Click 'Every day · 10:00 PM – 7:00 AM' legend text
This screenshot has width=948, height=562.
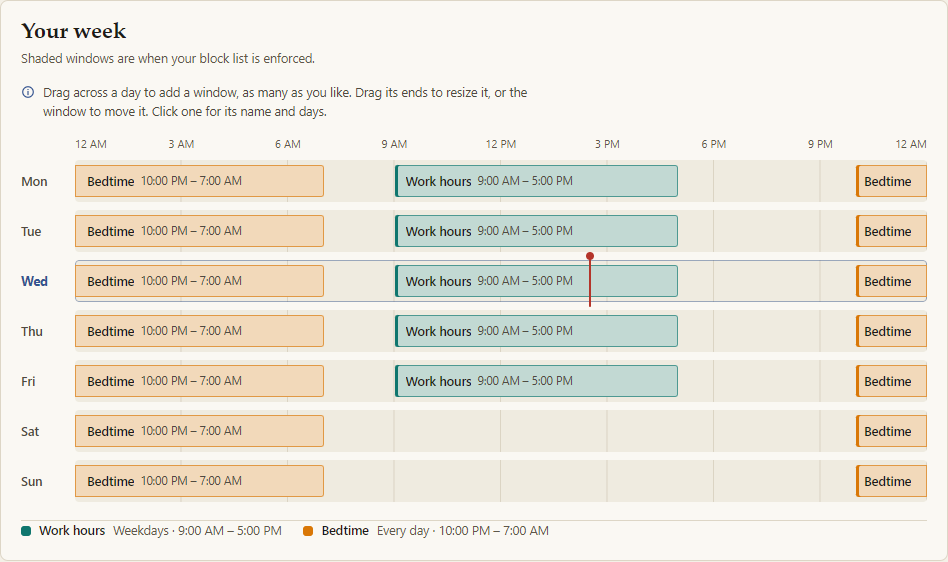(463, 531)
